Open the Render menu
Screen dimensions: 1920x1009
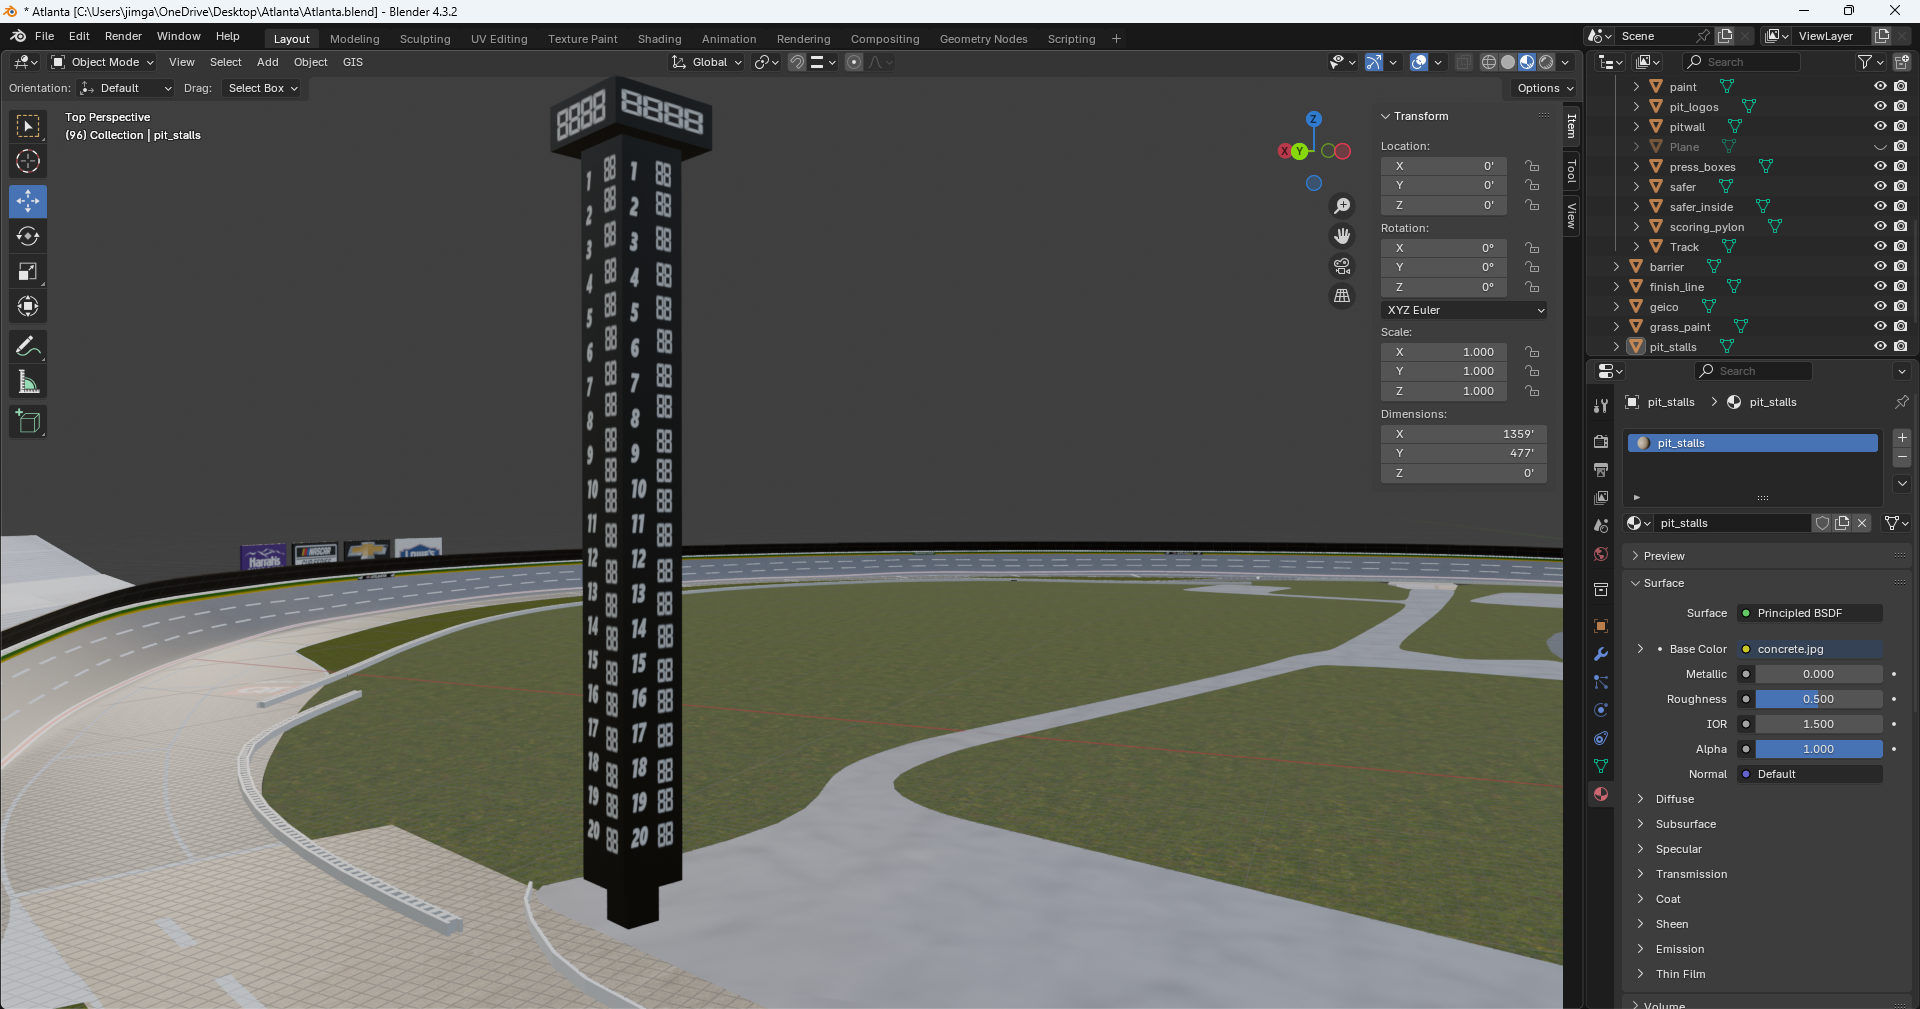(x=123, y=36)
